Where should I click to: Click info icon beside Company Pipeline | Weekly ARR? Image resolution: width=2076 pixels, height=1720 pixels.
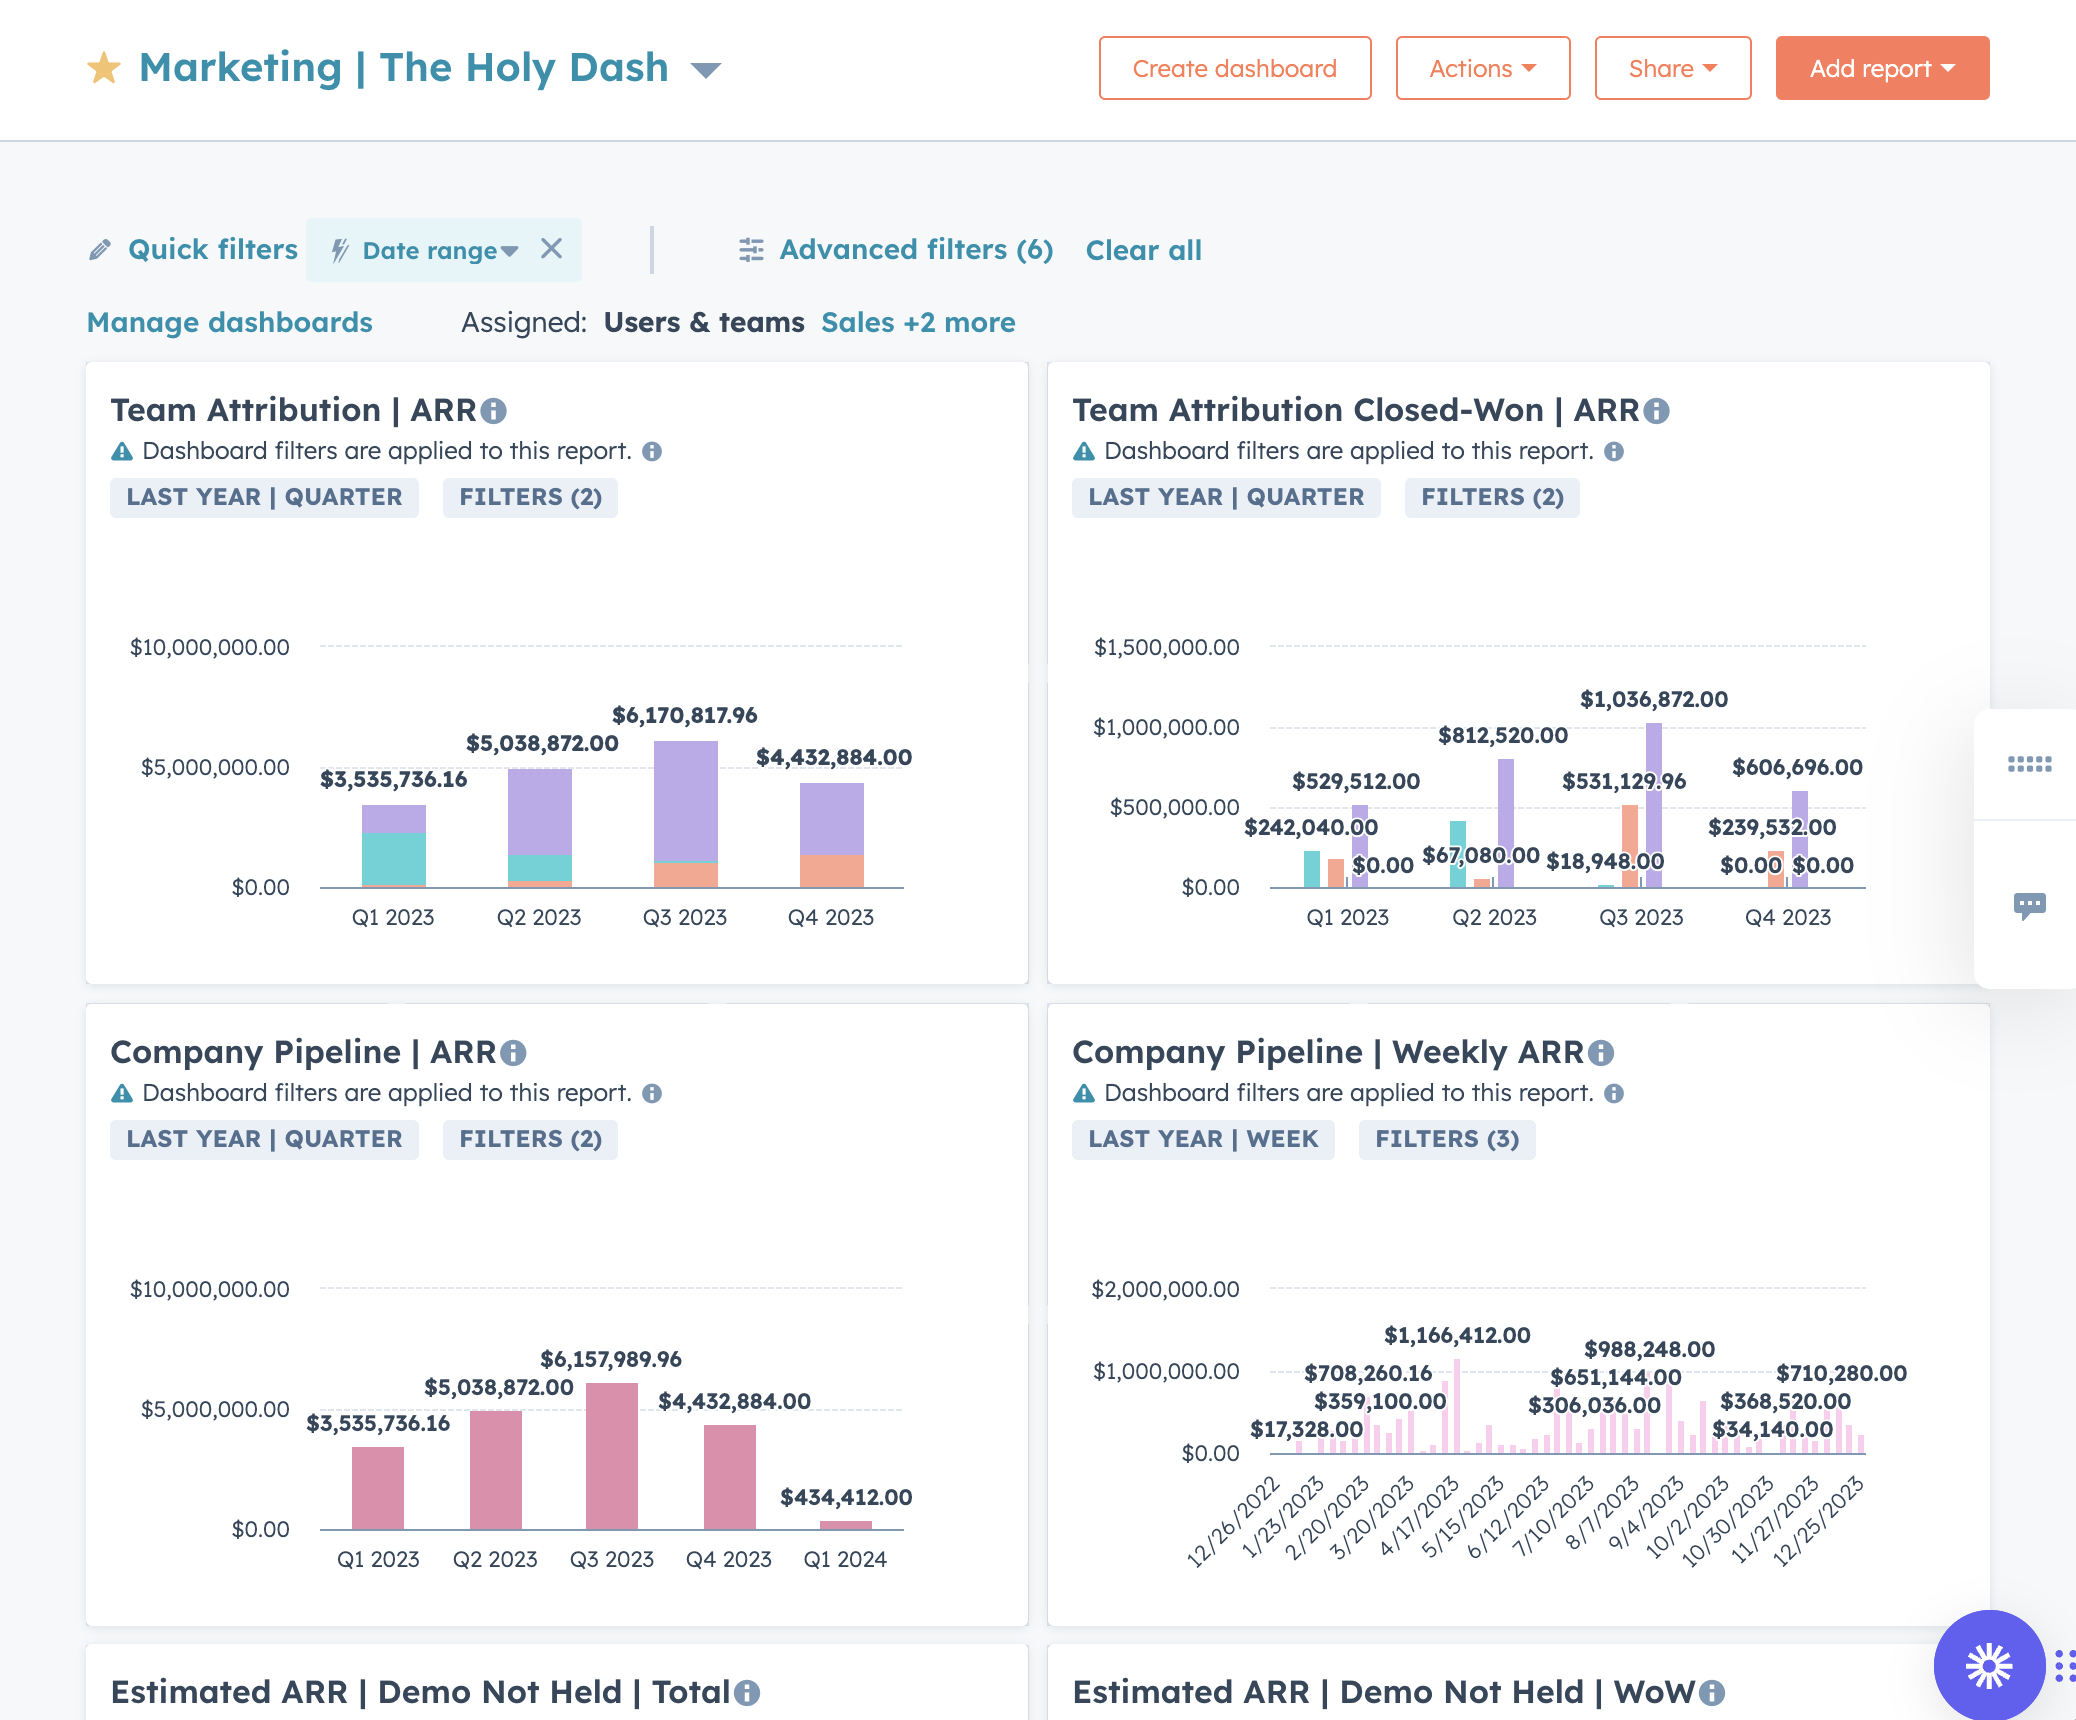pos(1601,1053)
